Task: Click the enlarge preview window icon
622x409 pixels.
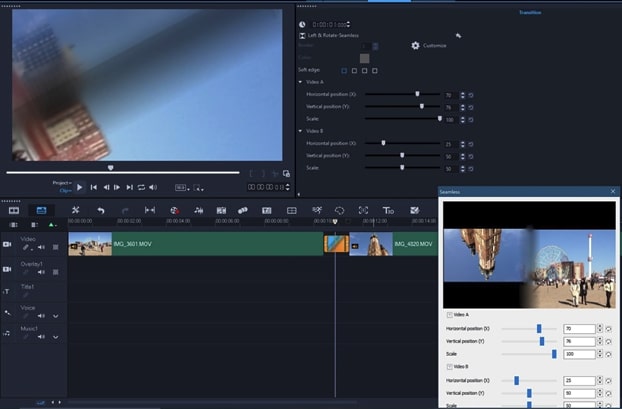Action: click(286, 174)
